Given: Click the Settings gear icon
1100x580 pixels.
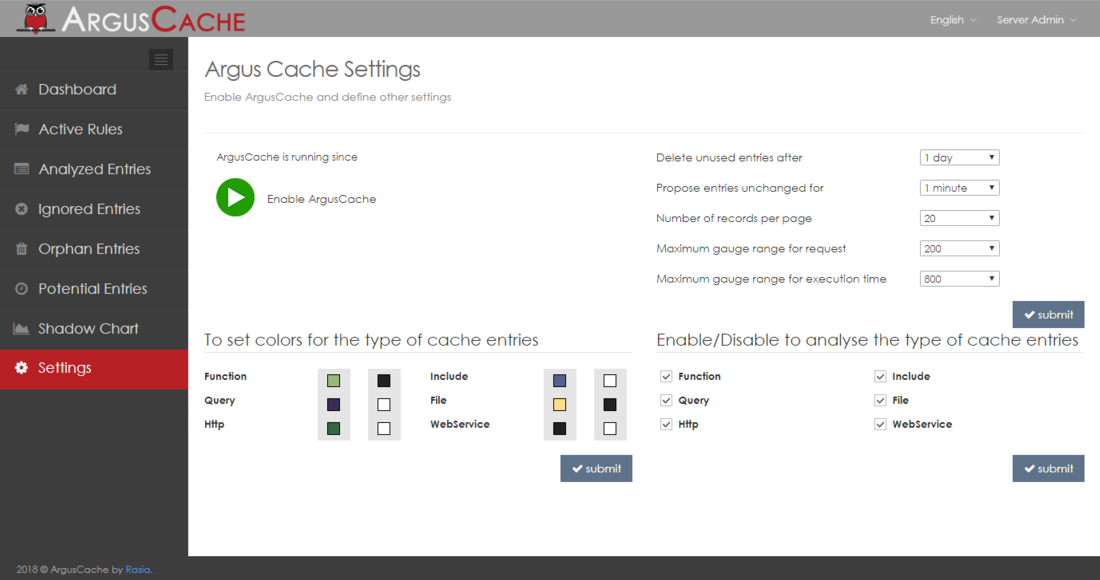Looking at the screenshot, I should tap(22, 367).
